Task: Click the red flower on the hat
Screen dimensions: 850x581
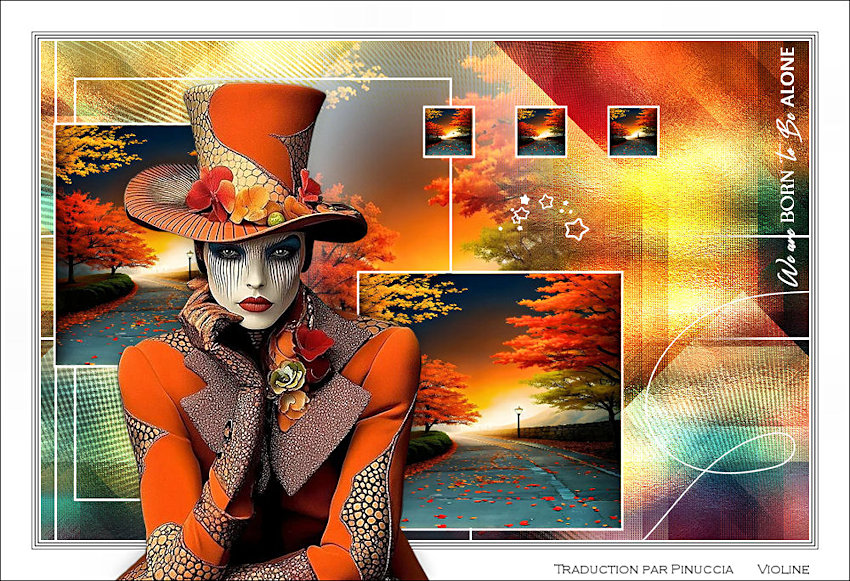Action: (x=211, y=190)
